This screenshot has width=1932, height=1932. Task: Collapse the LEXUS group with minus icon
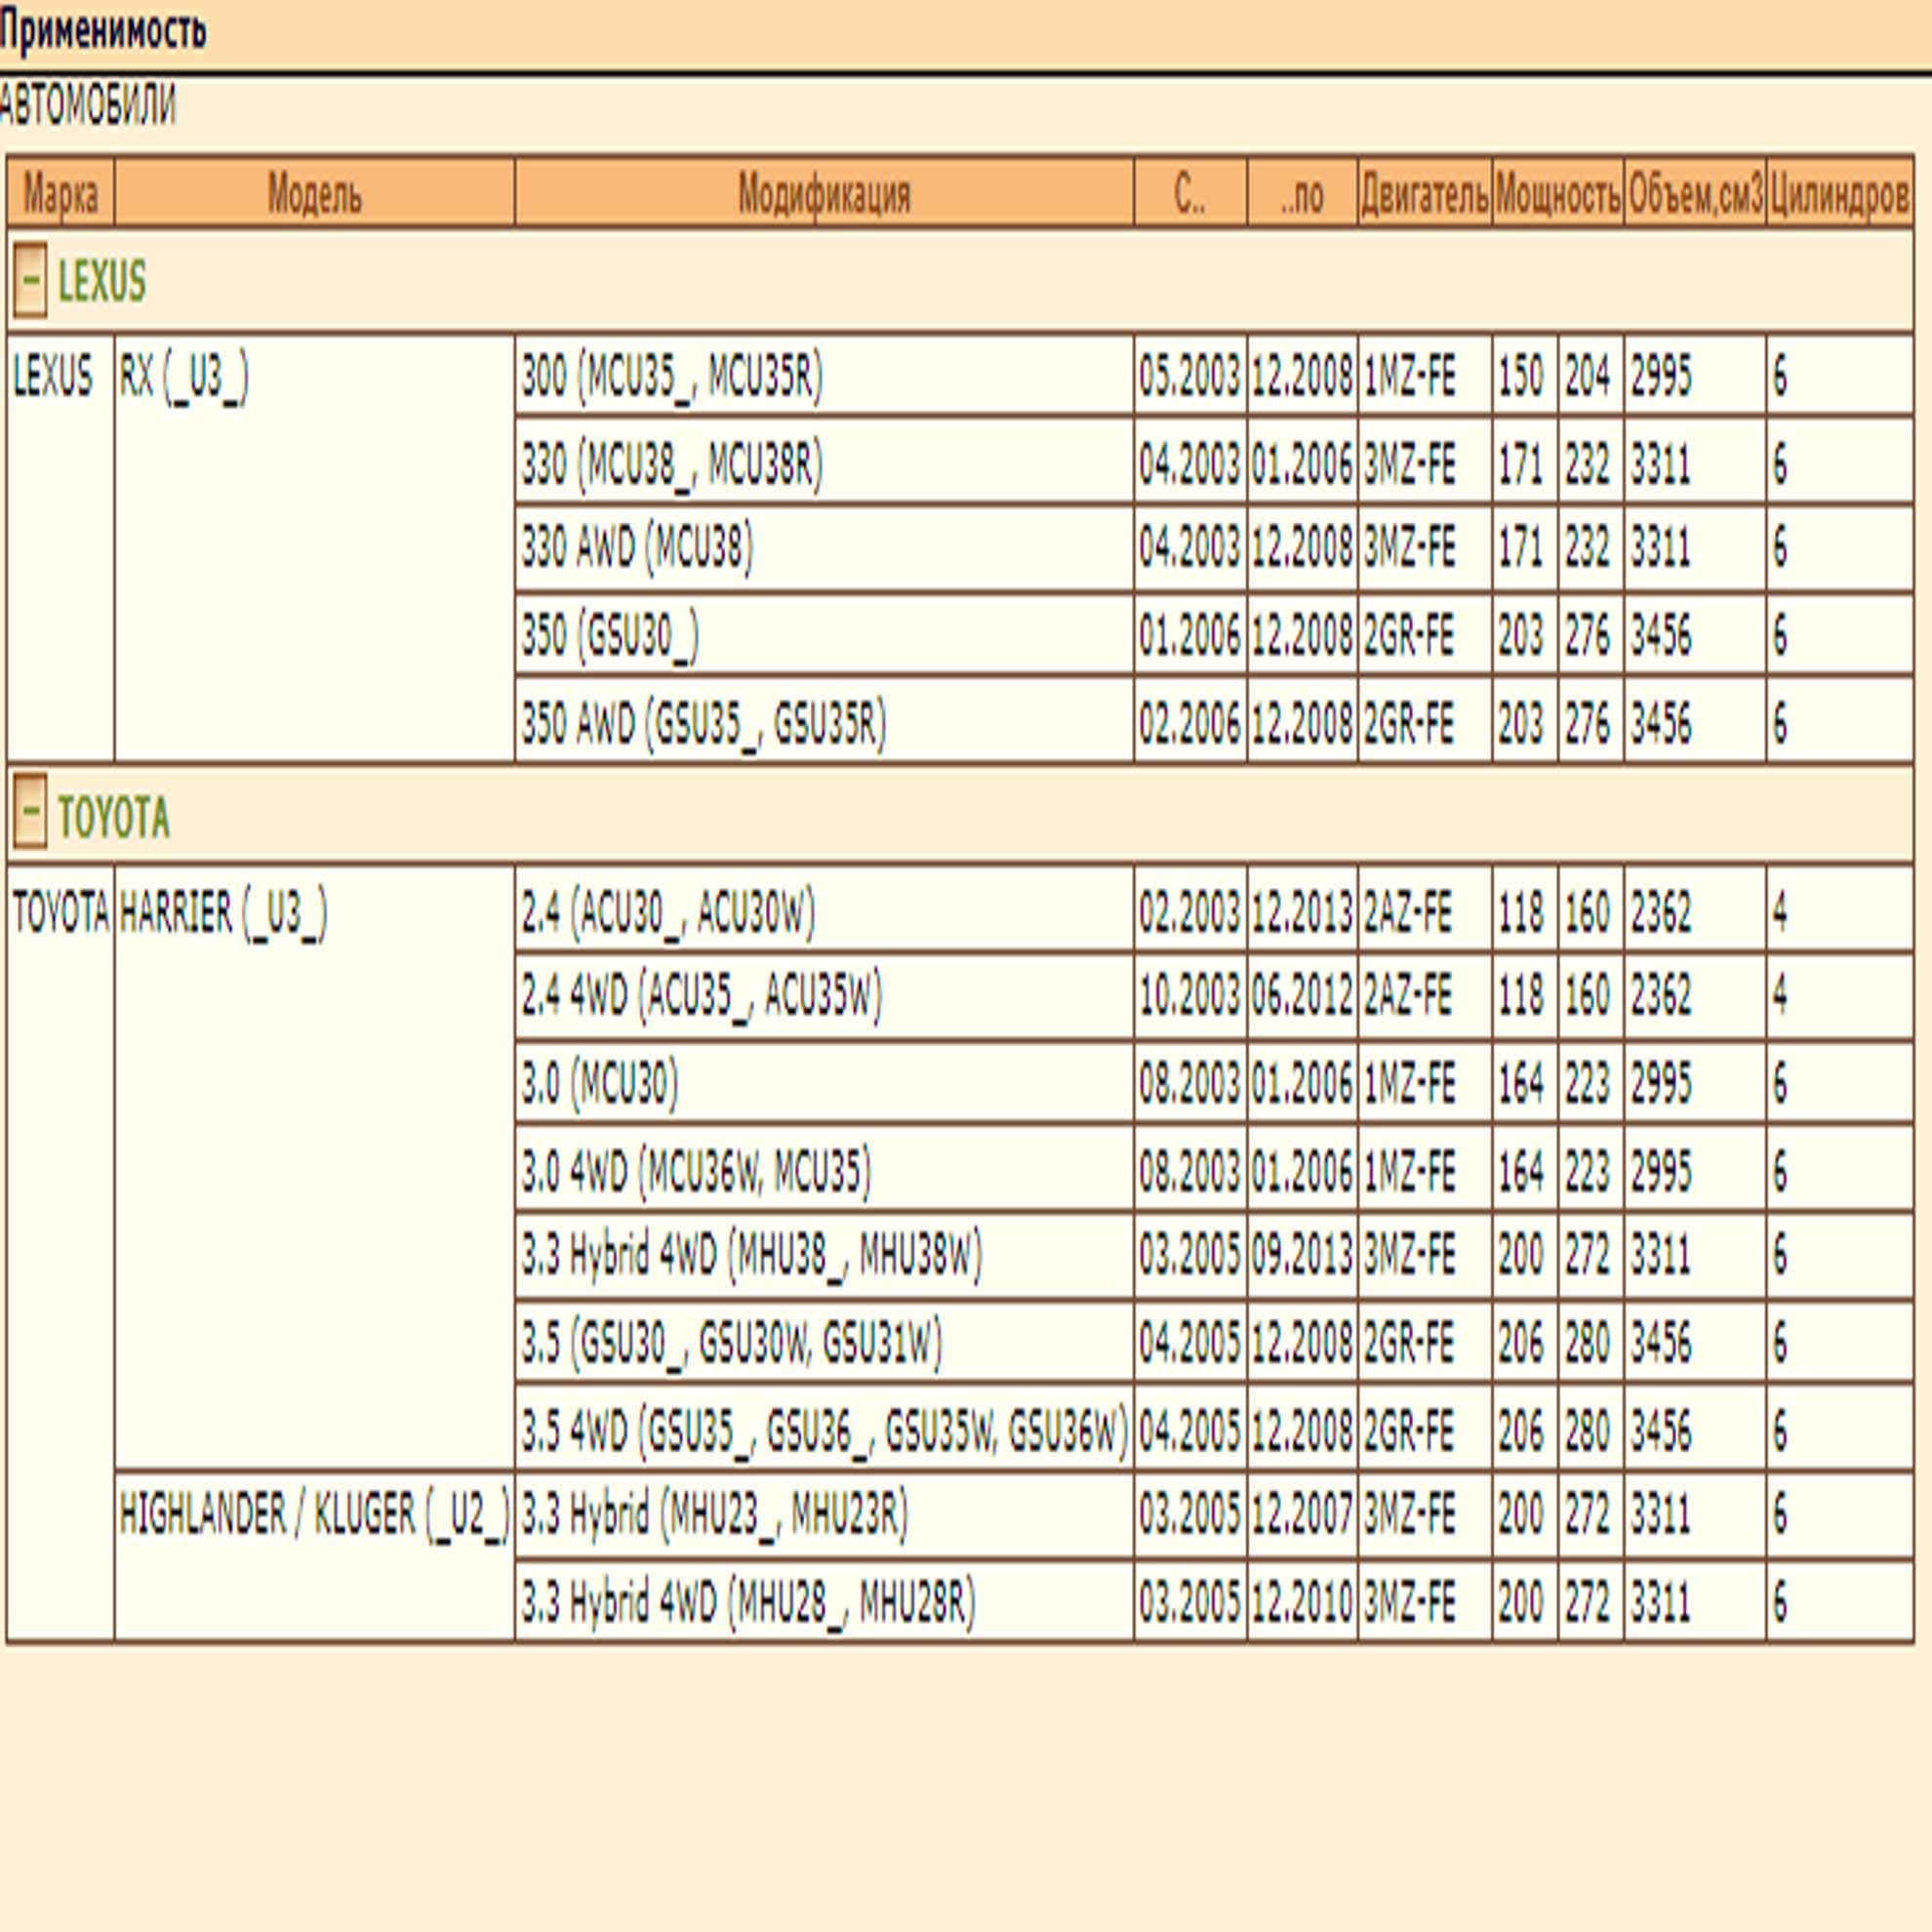click(x=30, y=280)
